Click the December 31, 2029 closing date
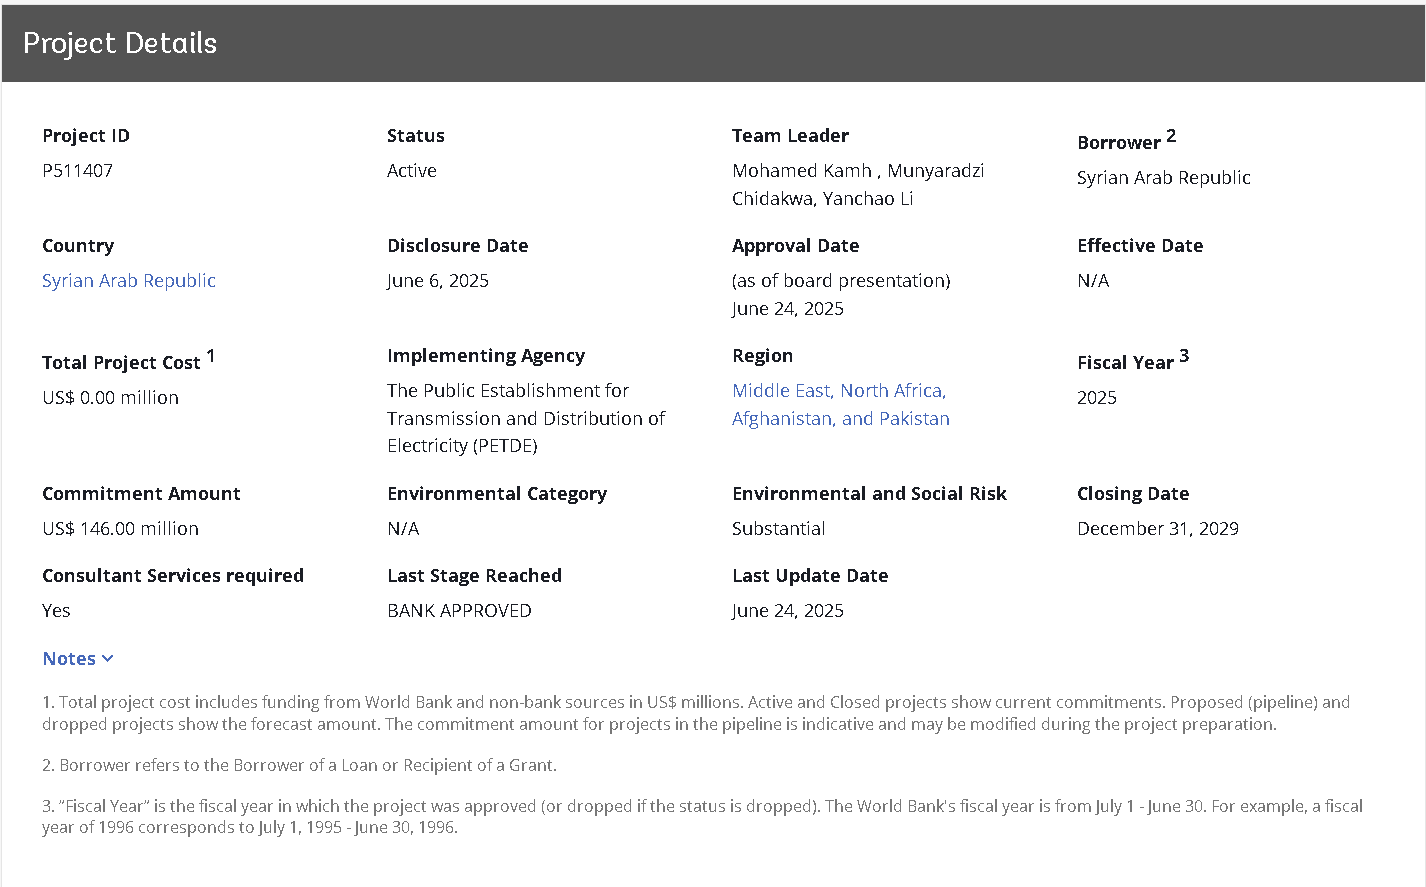This screenshot has width=1426, height=887. coord(1157,529)
